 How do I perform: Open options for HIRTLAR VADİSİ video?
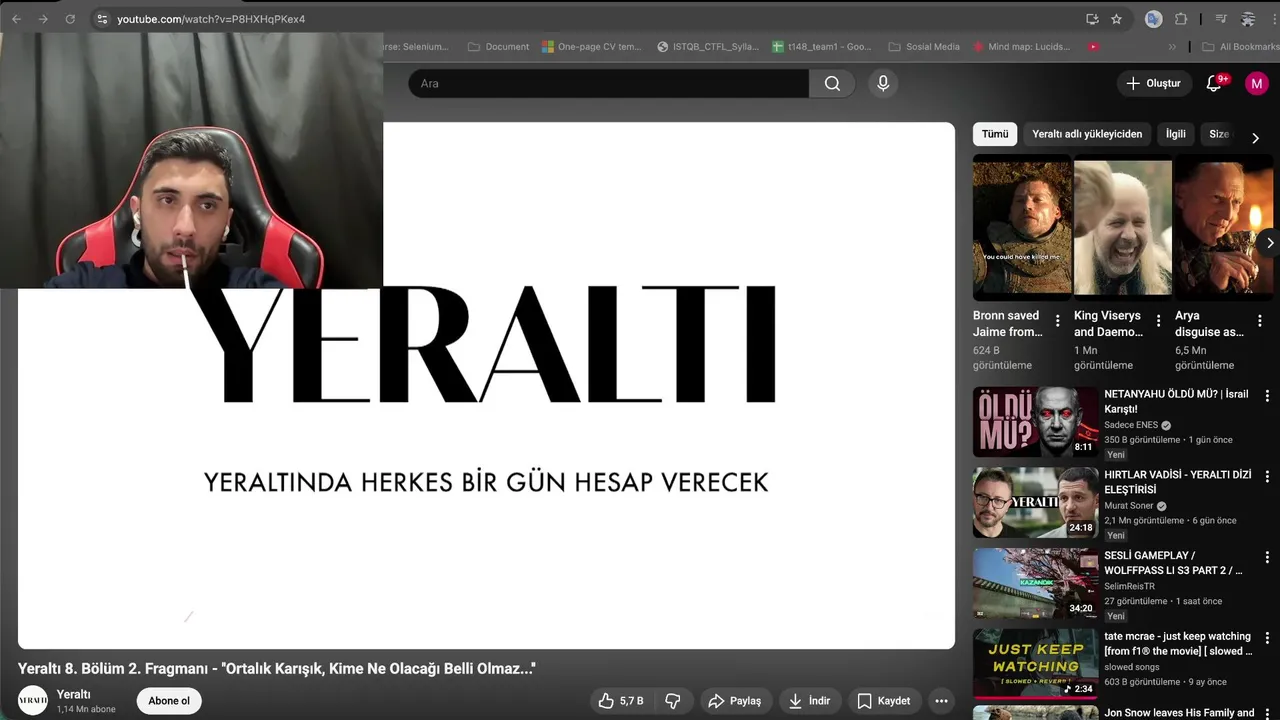point(1267,477)
